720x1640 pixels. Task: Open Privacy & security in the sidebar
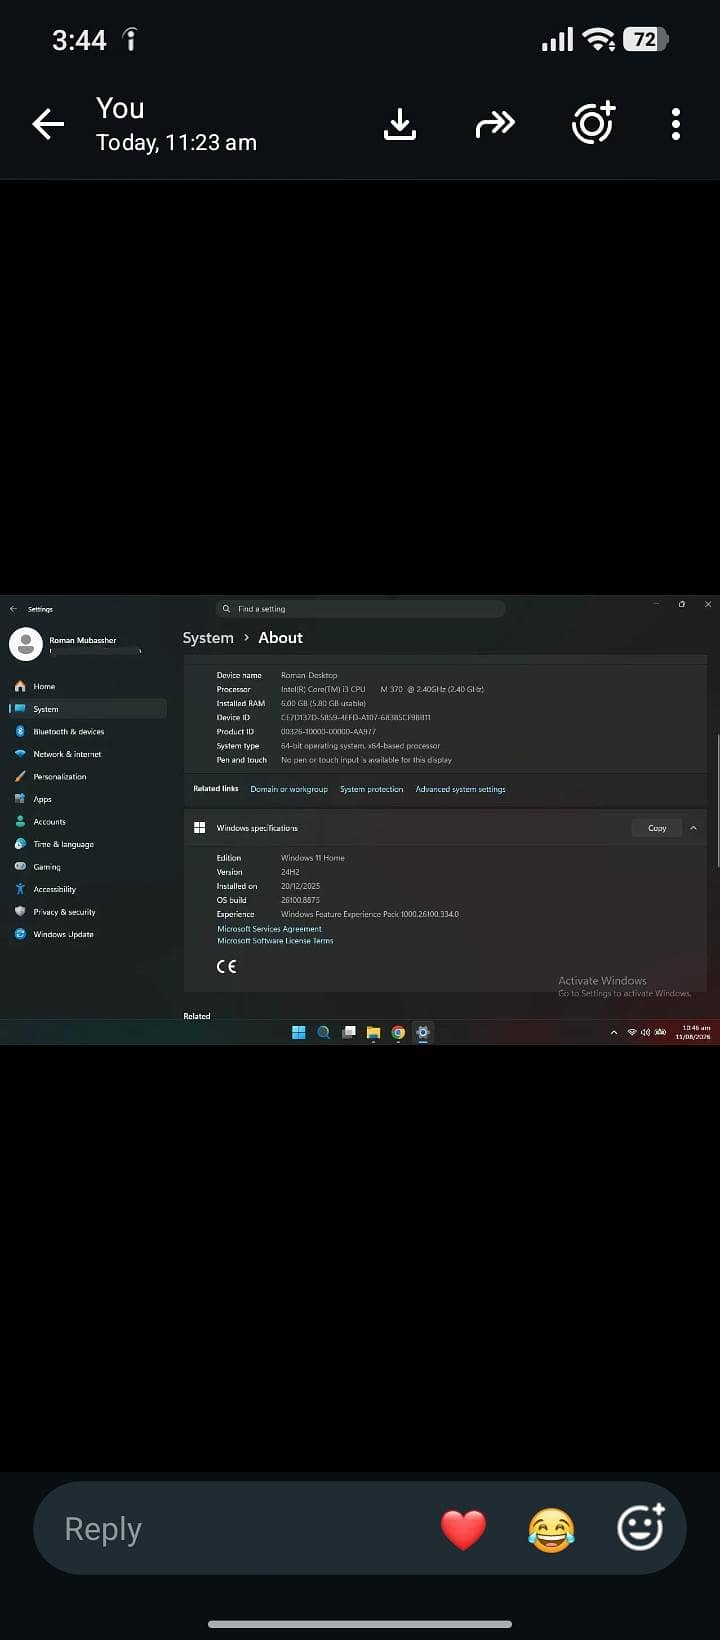(87, 911)
